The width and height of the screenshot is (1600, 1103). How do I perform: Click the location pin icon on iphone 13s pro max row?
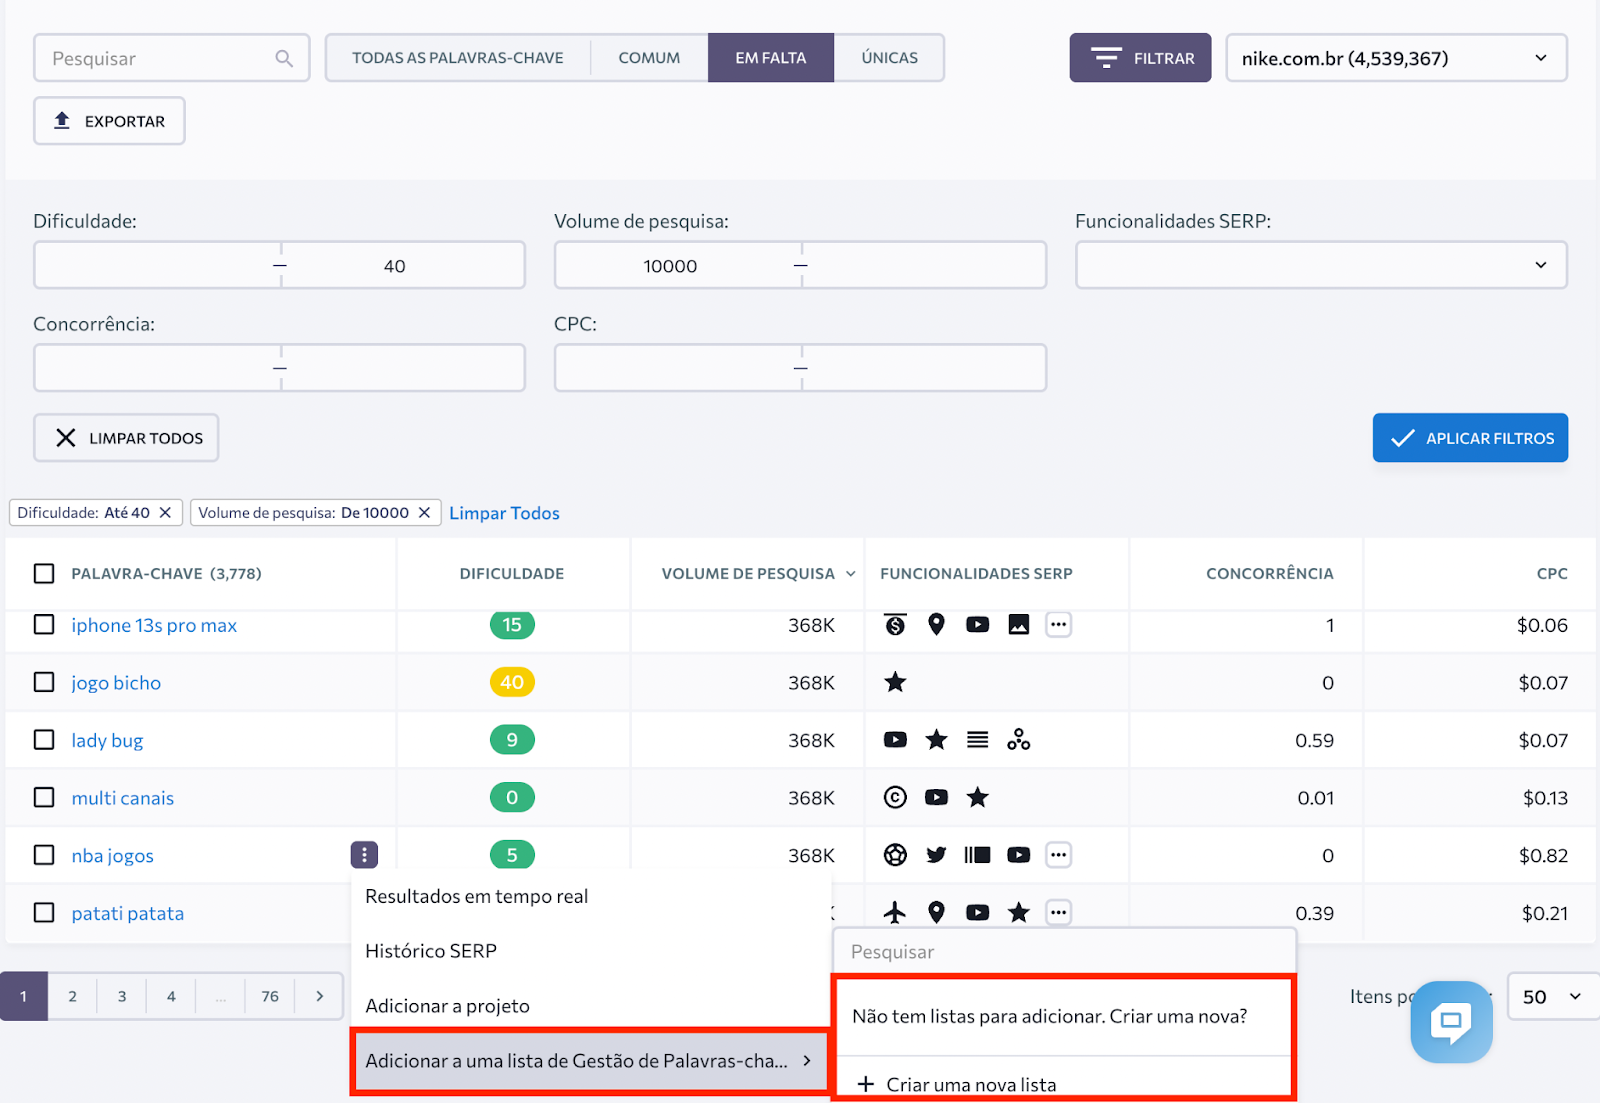point(936,624)
